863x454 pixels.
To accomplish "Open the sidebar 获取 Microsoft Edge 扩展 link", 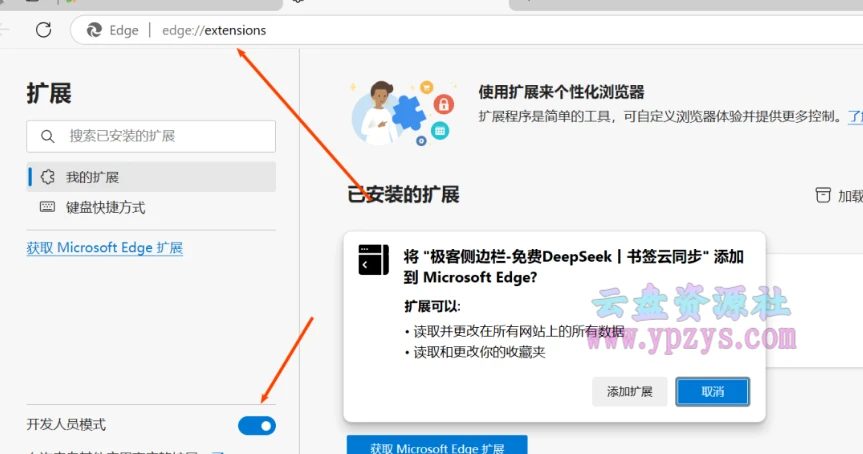I will click(x=105, y=248).
